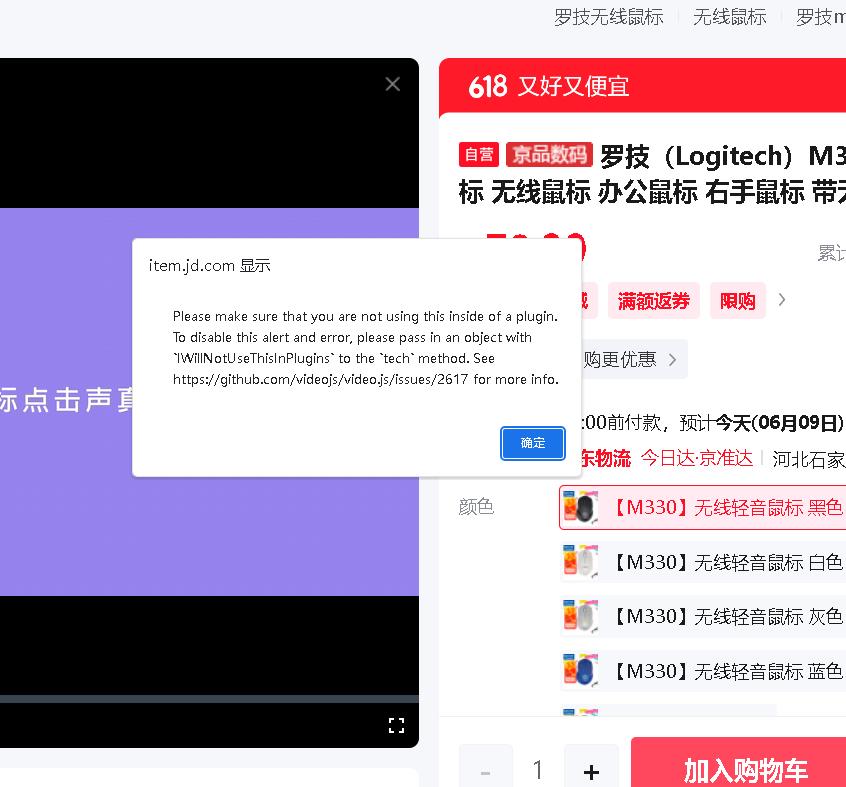Open the 618 又好又便宜 promotion banner
Viewport: 846px width, 787px height.
pos(643,86)
